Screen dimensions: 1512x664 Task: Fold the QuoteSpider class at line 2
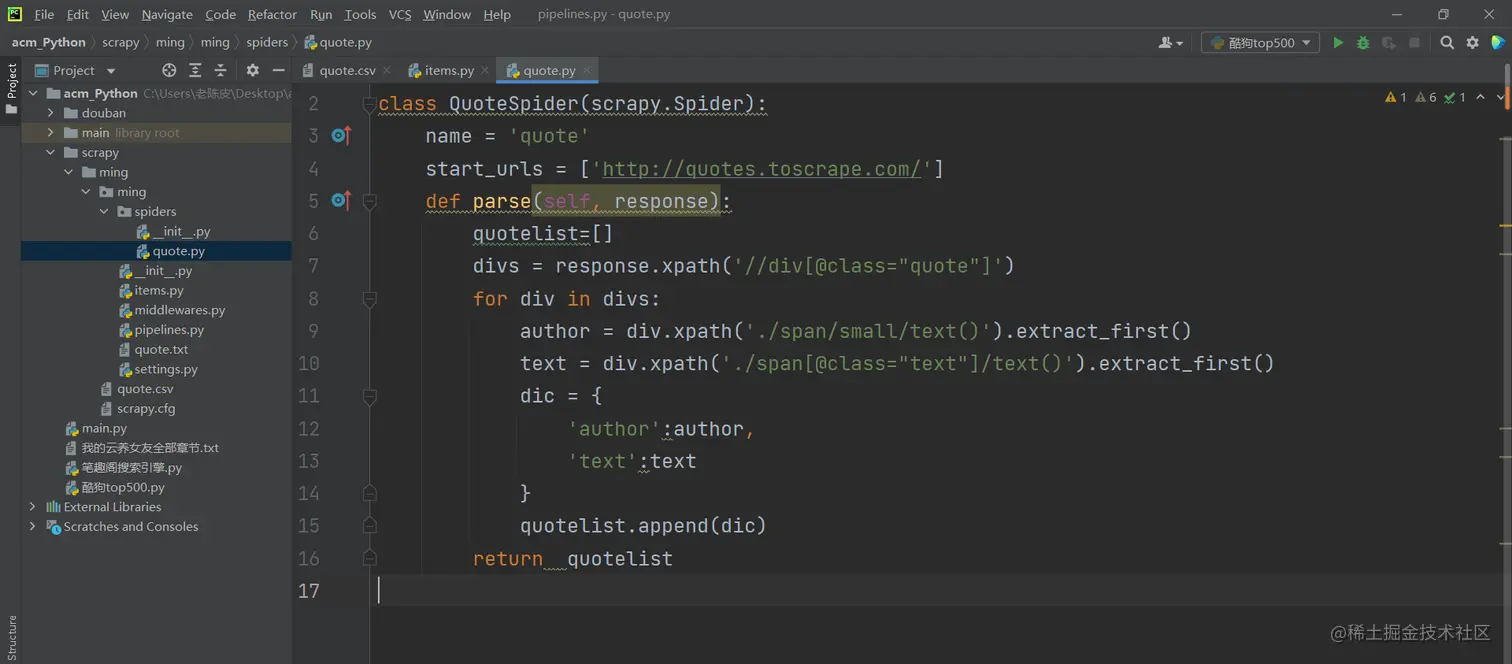pos(369,104)
